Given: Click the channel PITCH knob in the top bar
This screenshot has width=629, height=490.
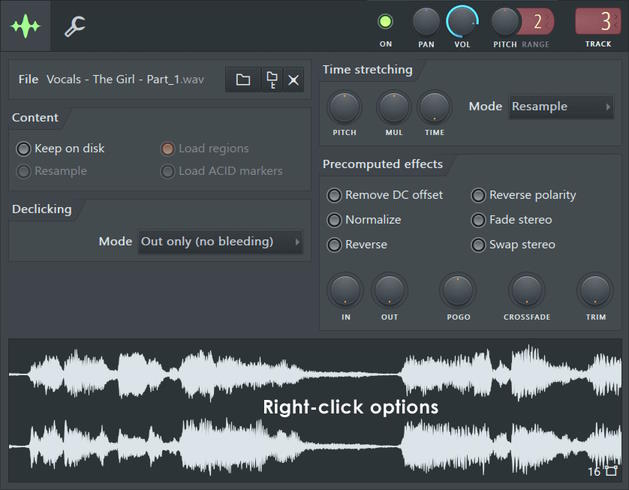Looking at the screenshot, I should (505, 21).
